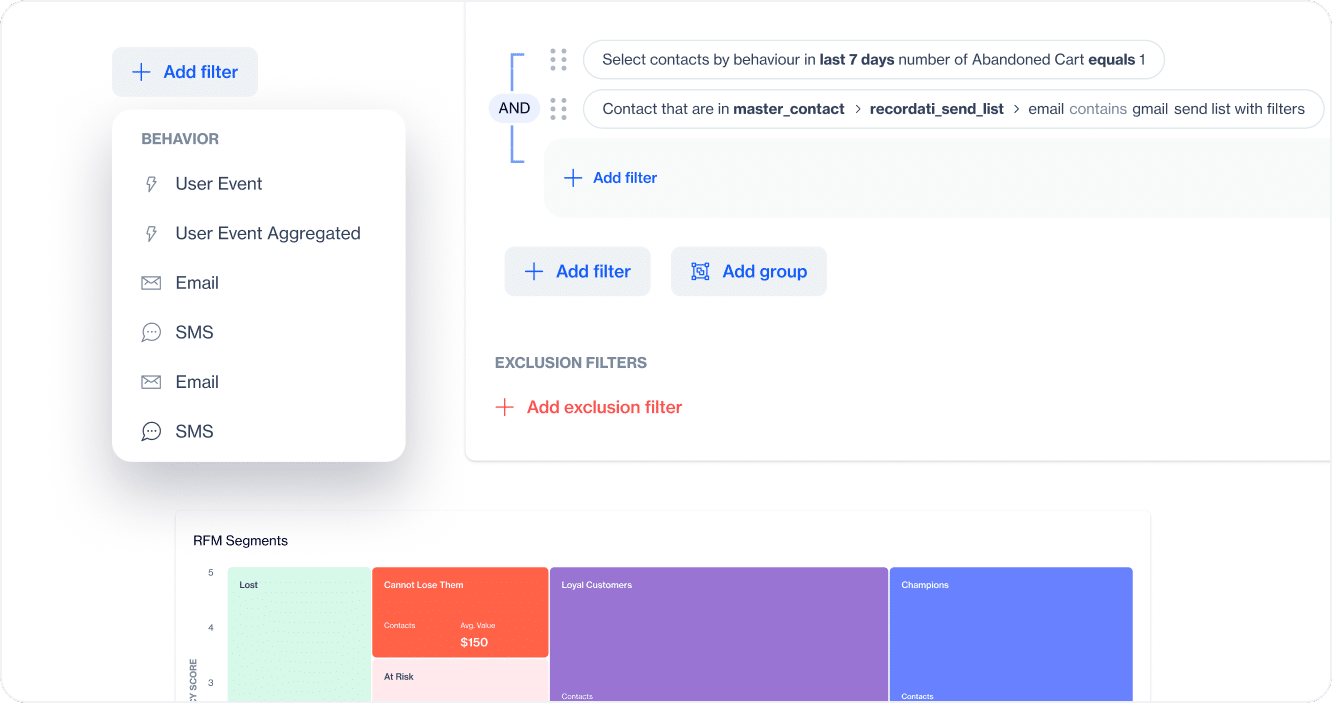
Task: Click the 'Add exclusion filter' link
Action: [603, 406]
